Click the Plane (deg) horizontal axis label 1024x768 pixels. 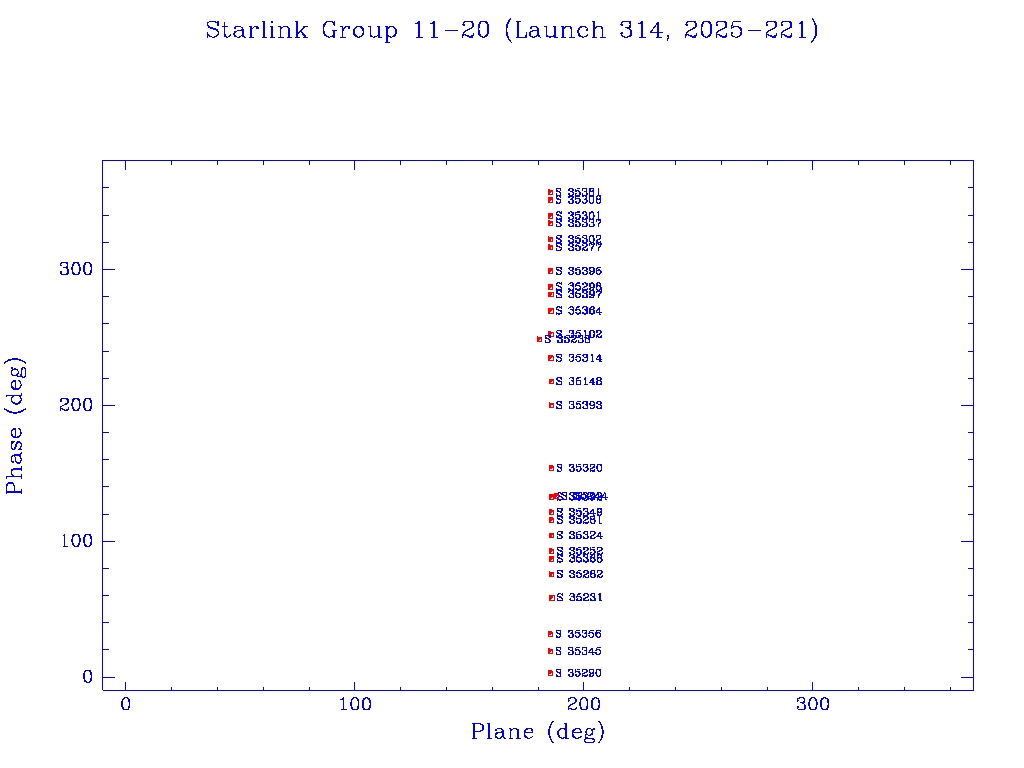pos(537,732)
